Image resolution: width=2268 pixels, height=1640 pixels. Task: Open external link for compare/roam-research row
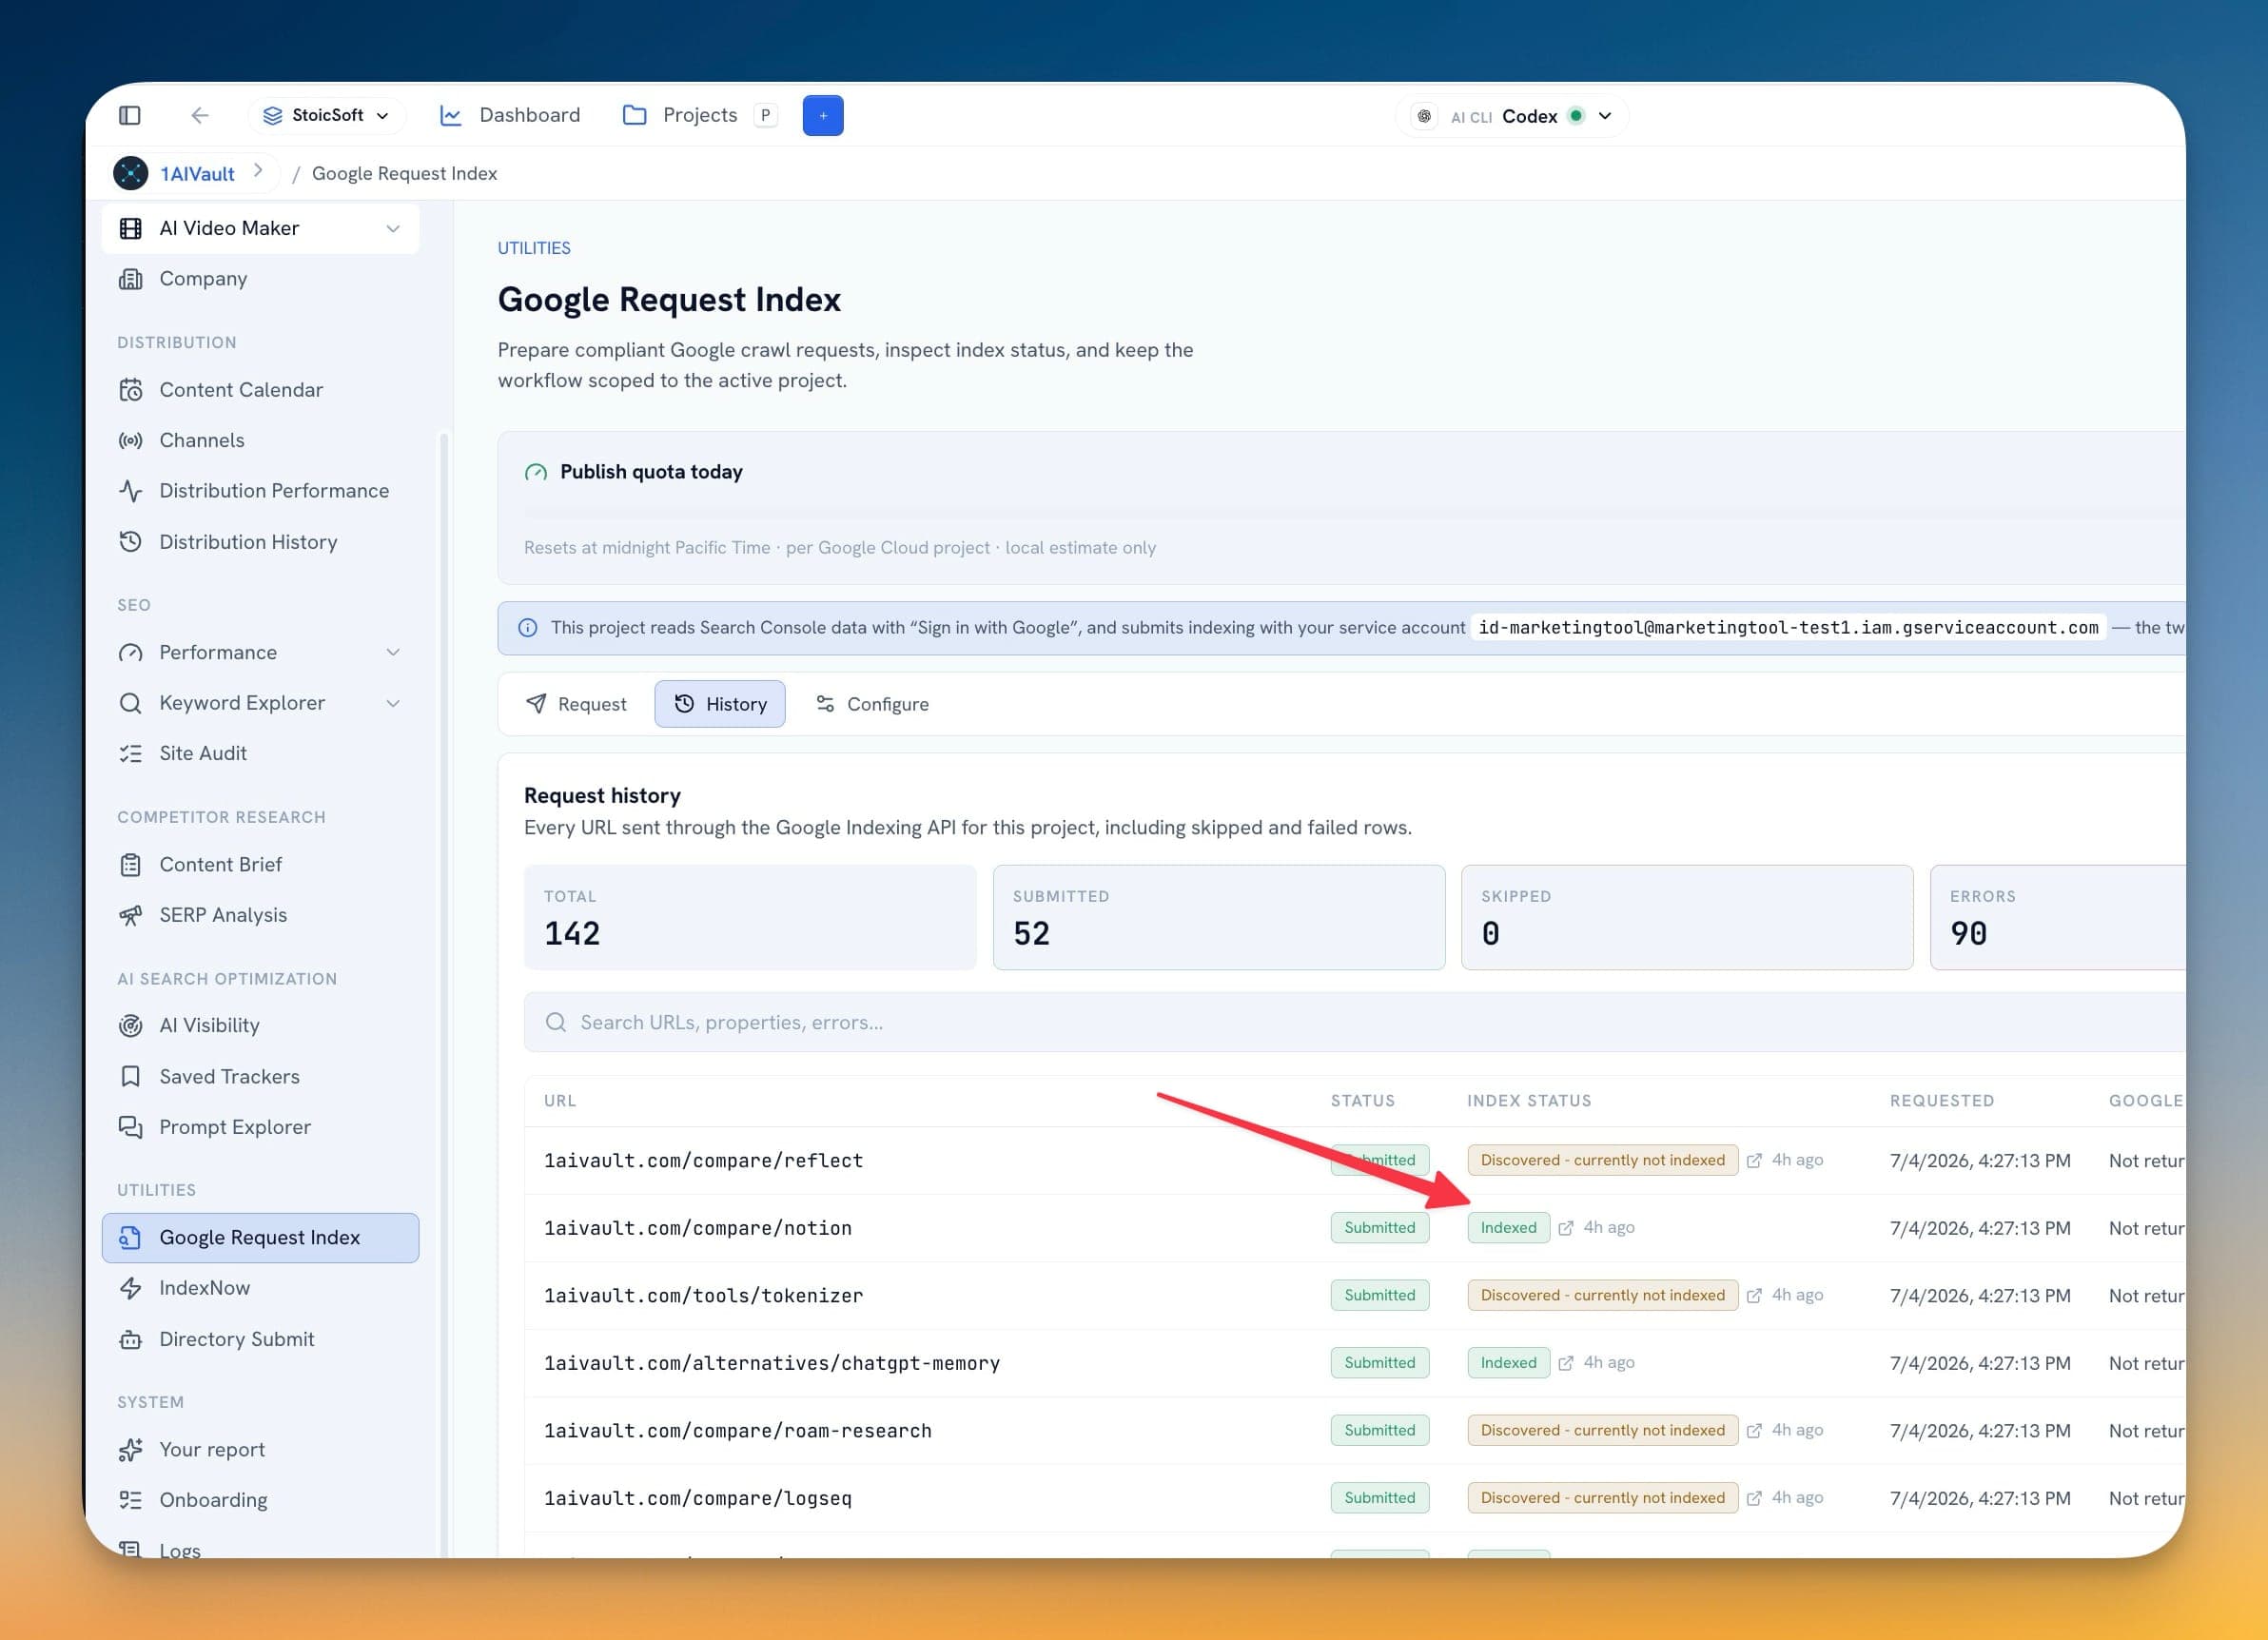pyautogui.click(x=1754, y=1430)
